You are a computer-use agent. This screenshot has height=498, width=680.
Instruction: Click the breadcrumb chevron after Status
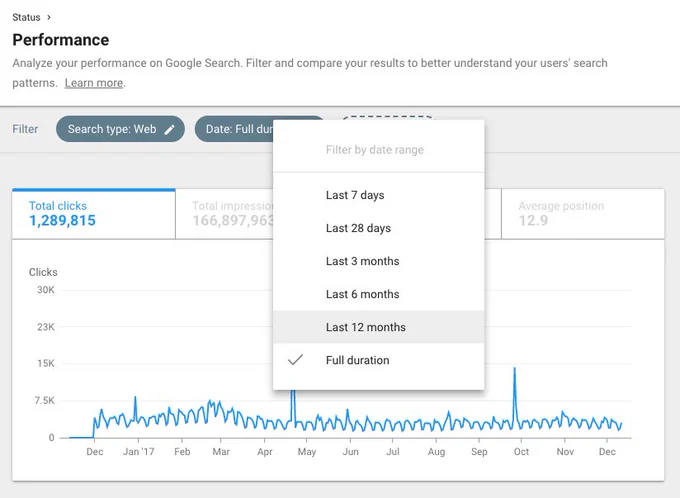click(49, 17)
